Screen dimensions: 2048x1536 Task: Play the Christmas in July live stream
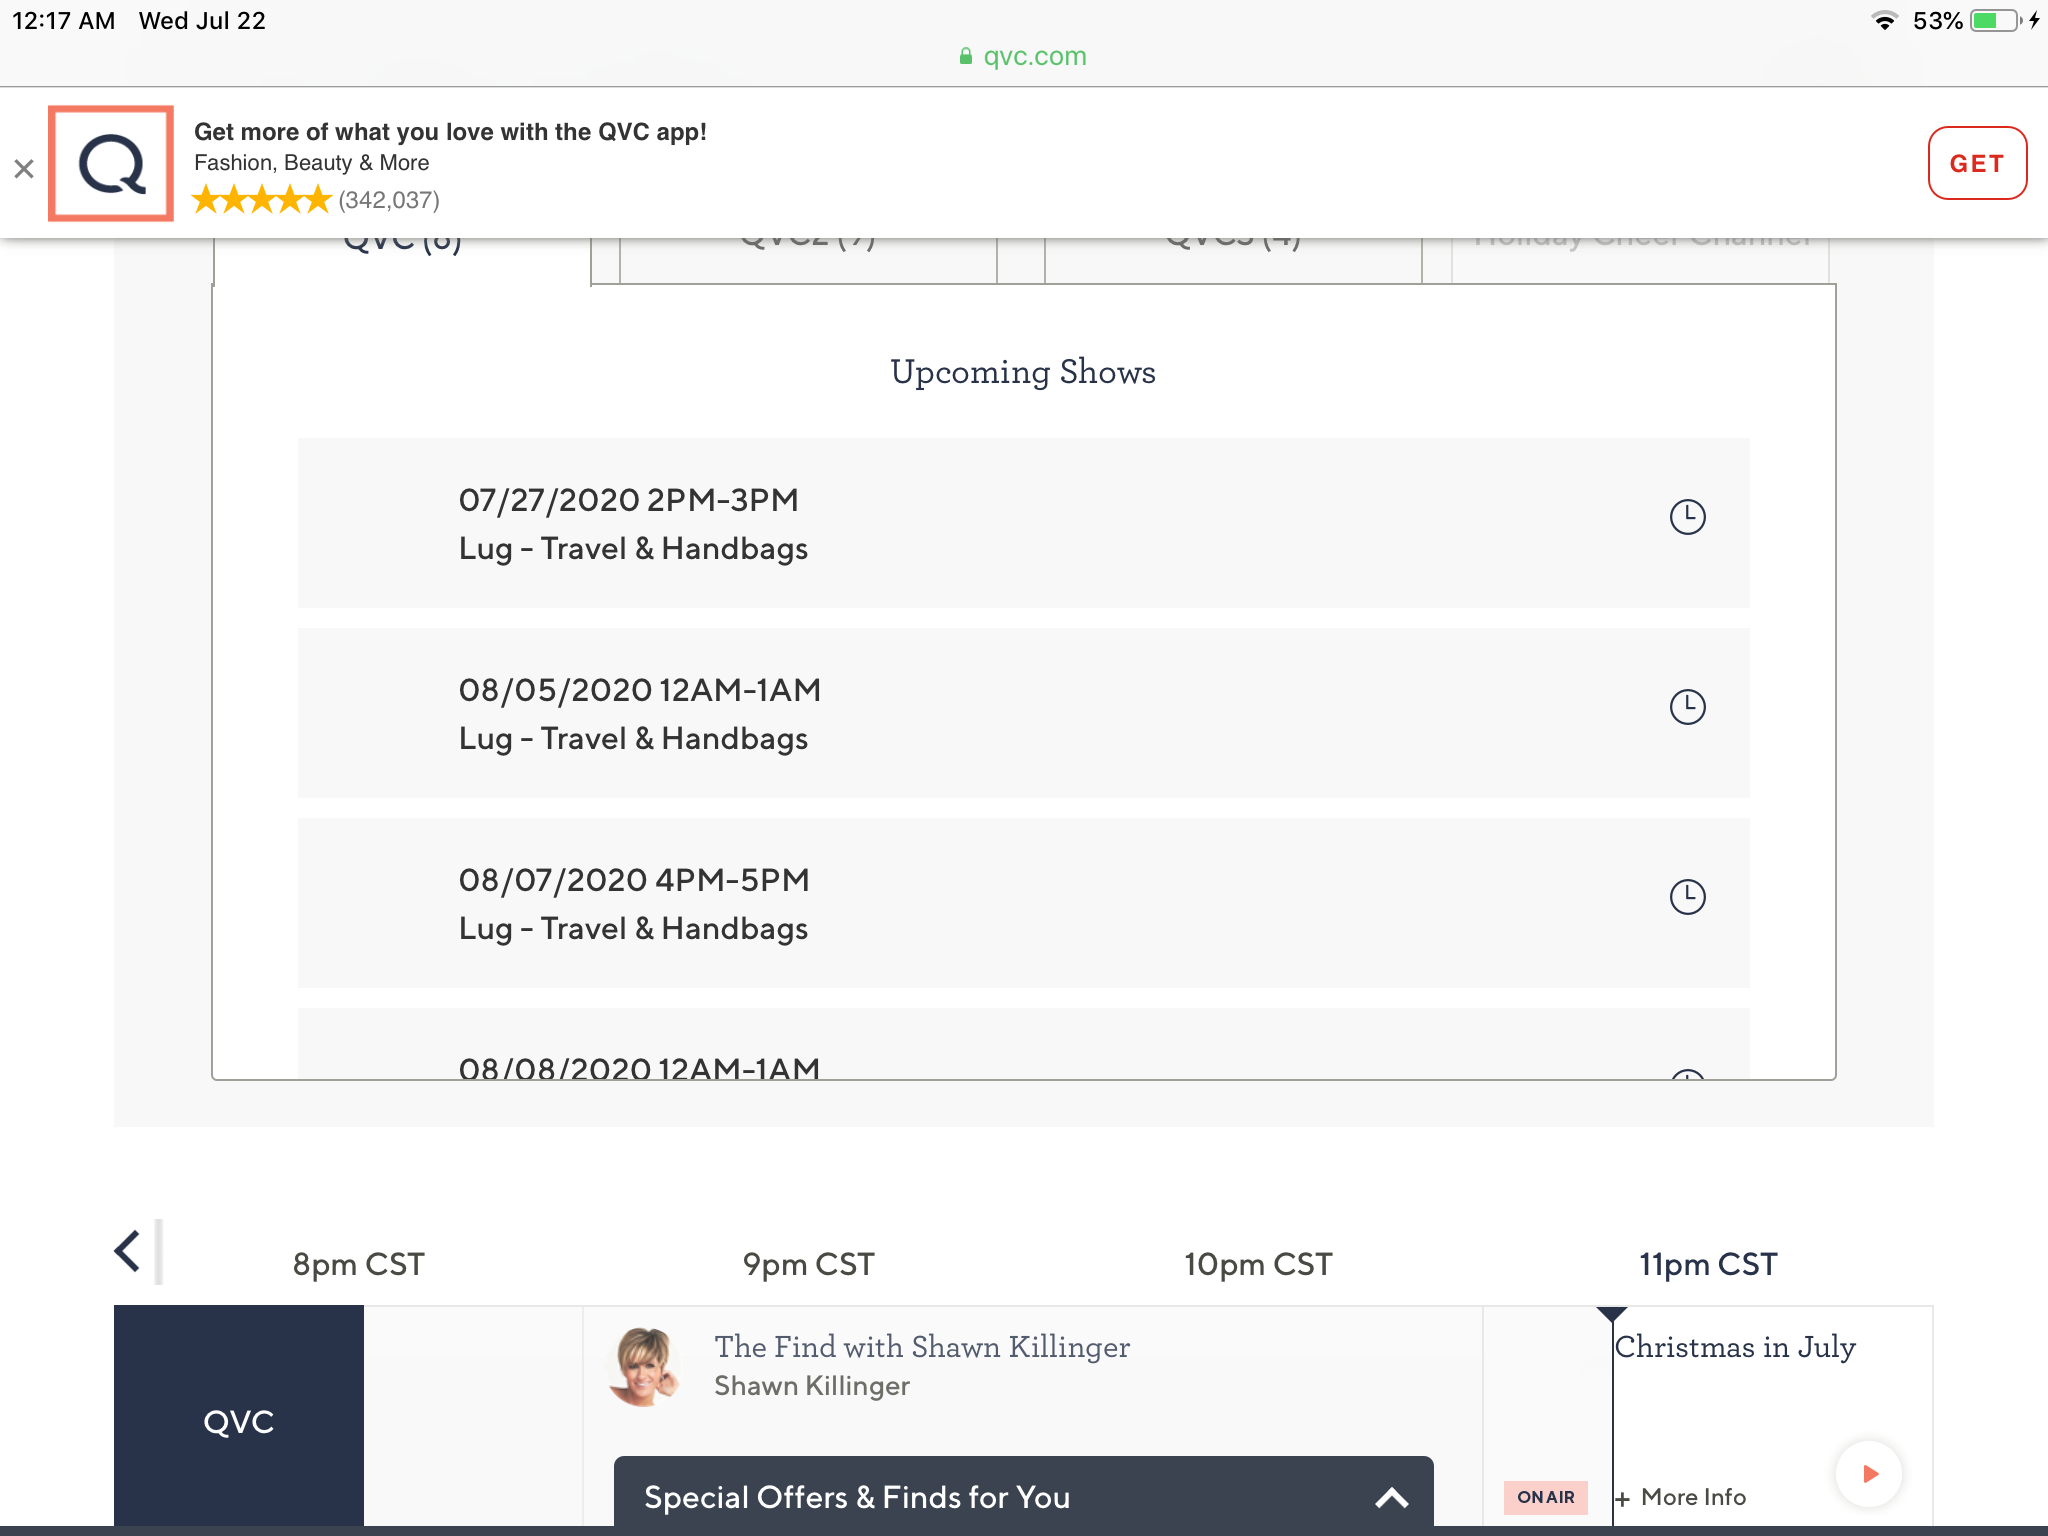(1868, 1473)
